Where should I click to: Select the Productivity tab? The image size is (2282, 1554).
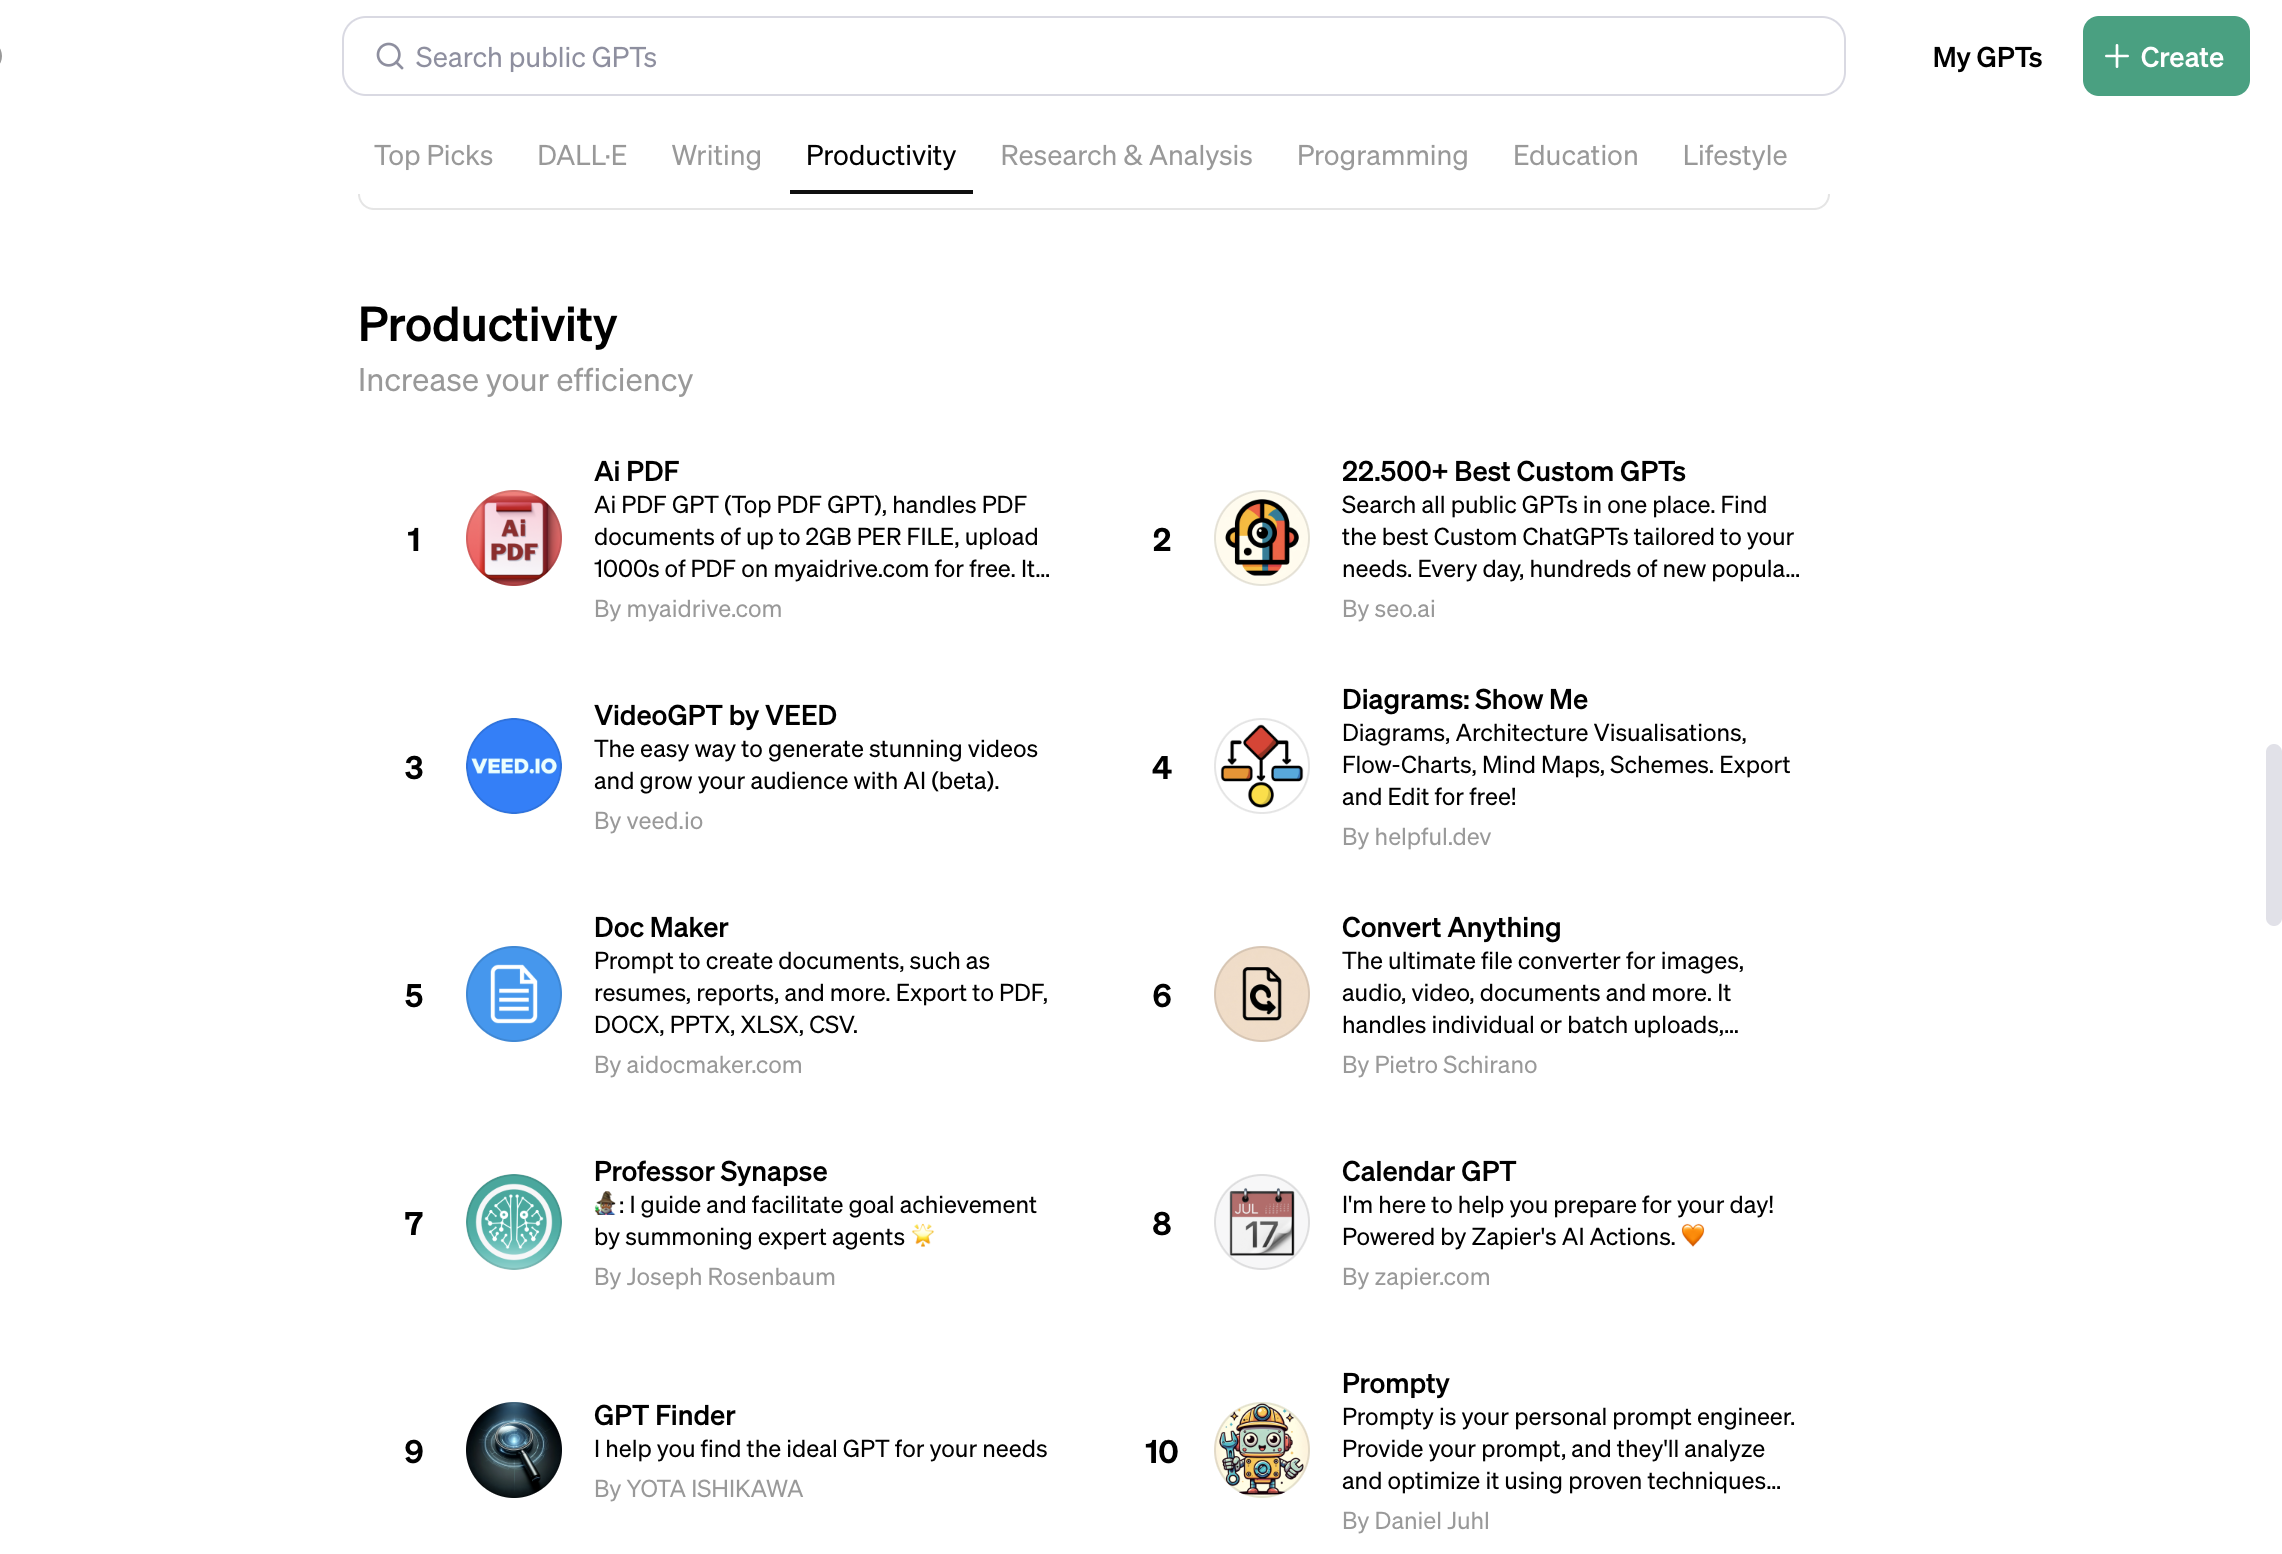tap(881, 155)
